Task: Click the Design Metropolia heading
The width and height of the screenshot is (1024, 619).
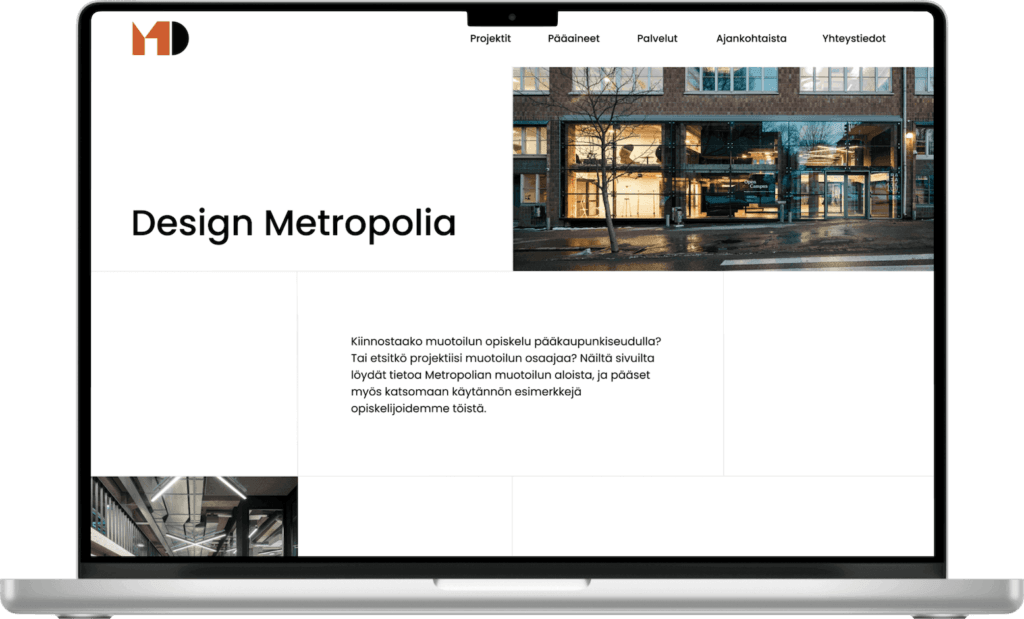Action: (x=294, y=223)
